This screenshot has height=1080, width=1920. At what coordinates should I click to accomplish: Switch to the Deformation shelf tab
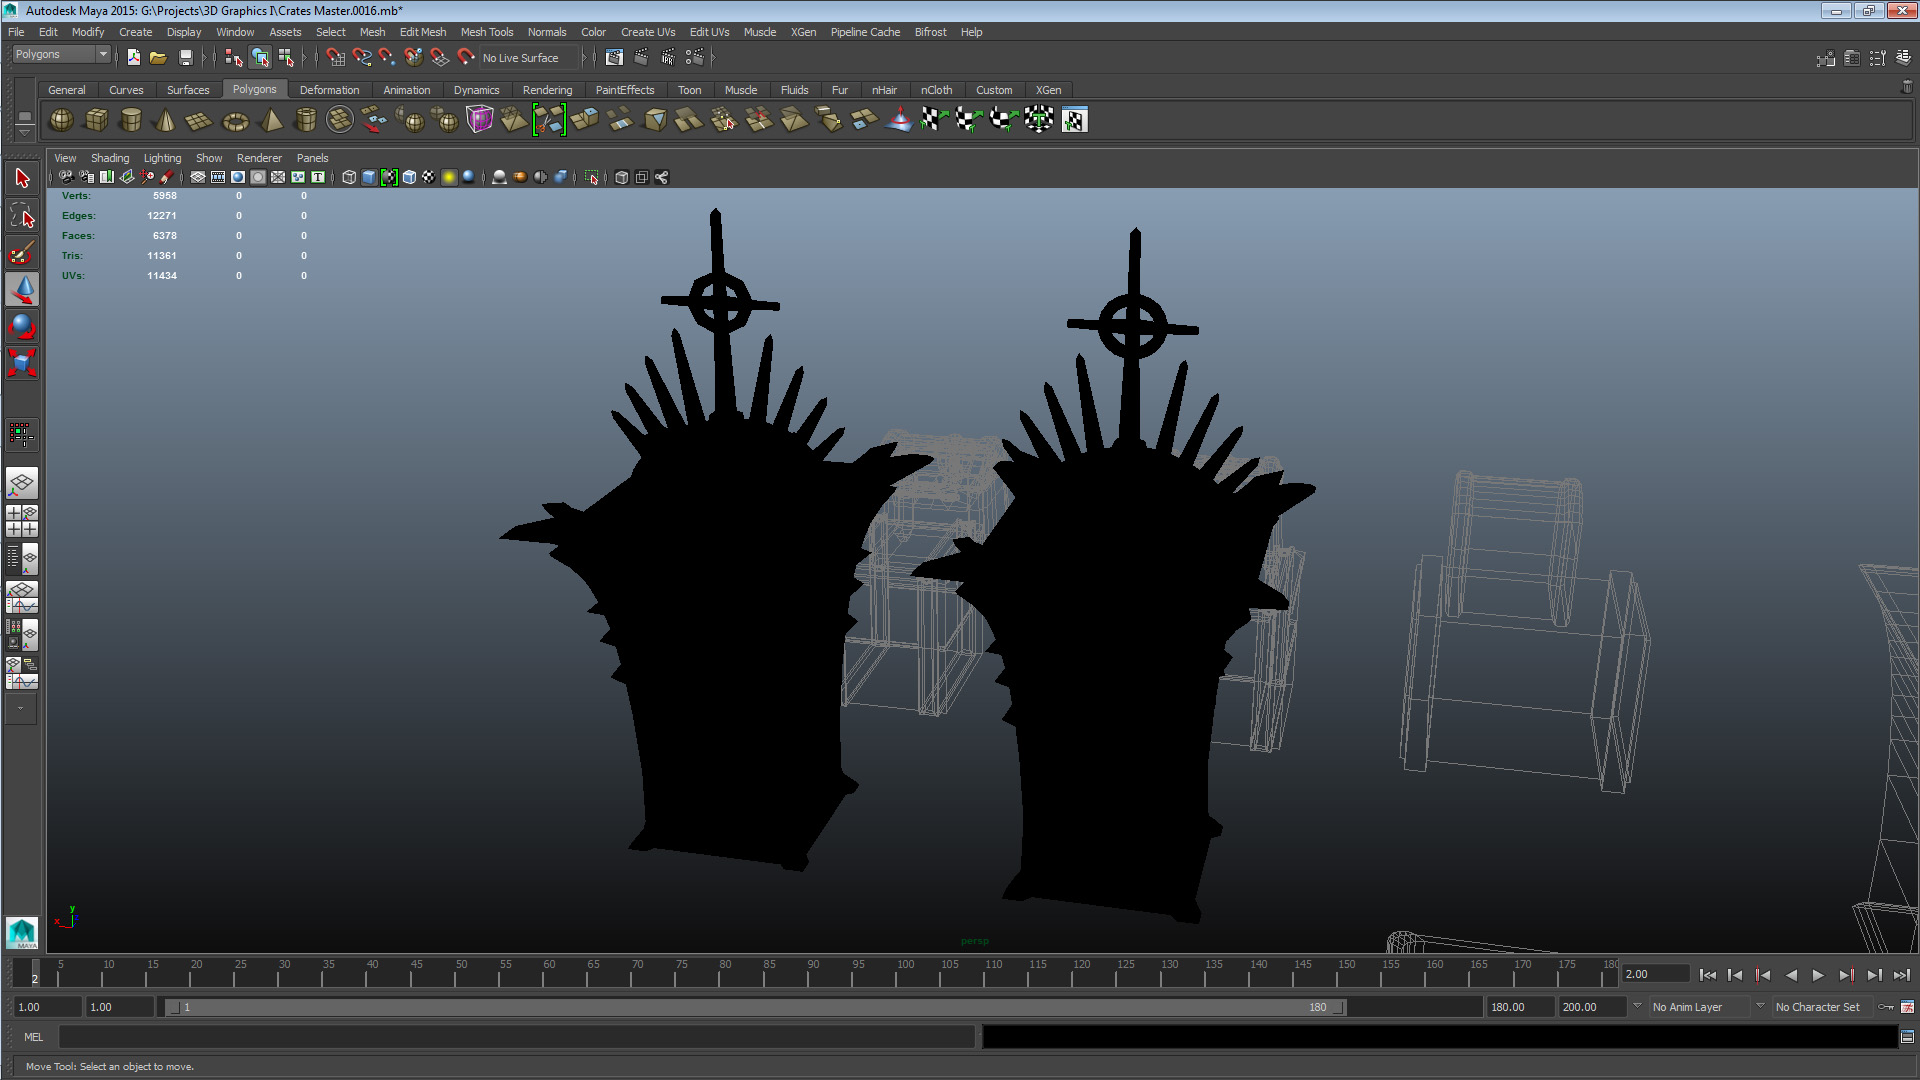click(329, 90)
